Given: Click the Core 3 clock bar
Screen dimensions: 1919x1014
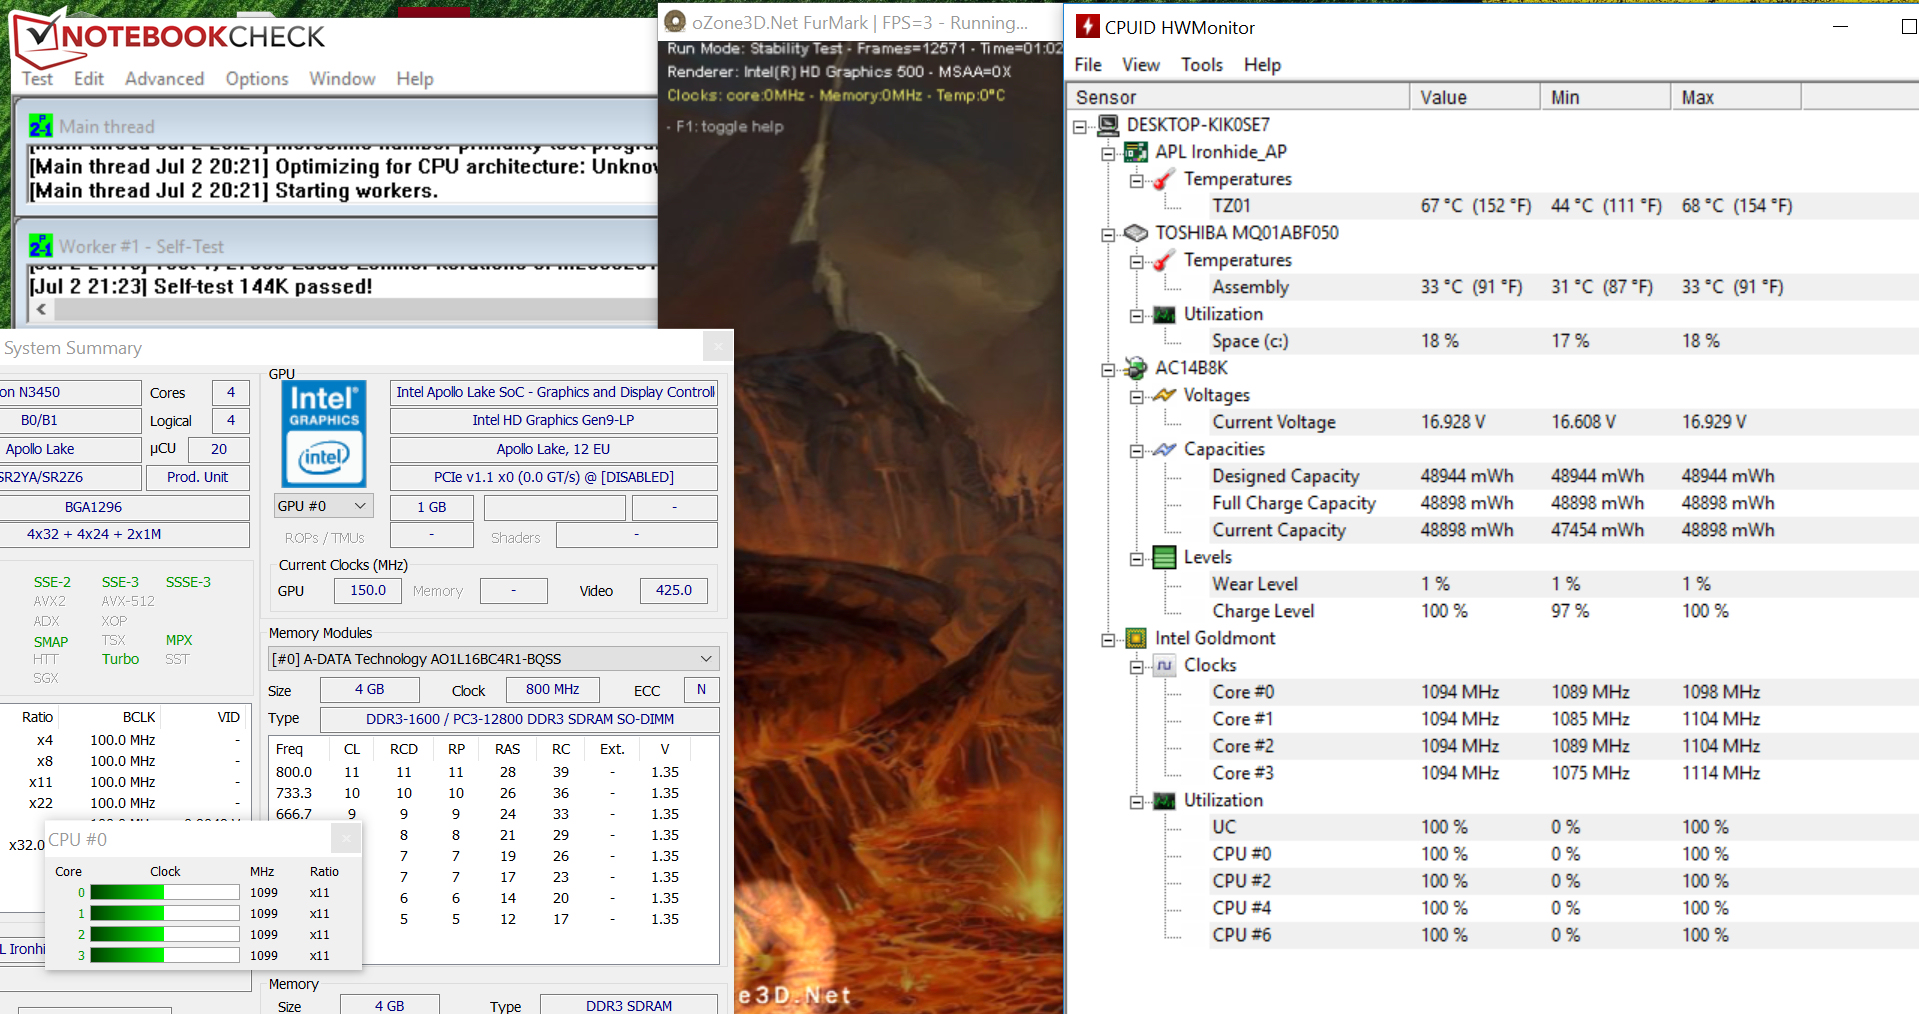Looking at the screenshot, I should coord(165,955).
